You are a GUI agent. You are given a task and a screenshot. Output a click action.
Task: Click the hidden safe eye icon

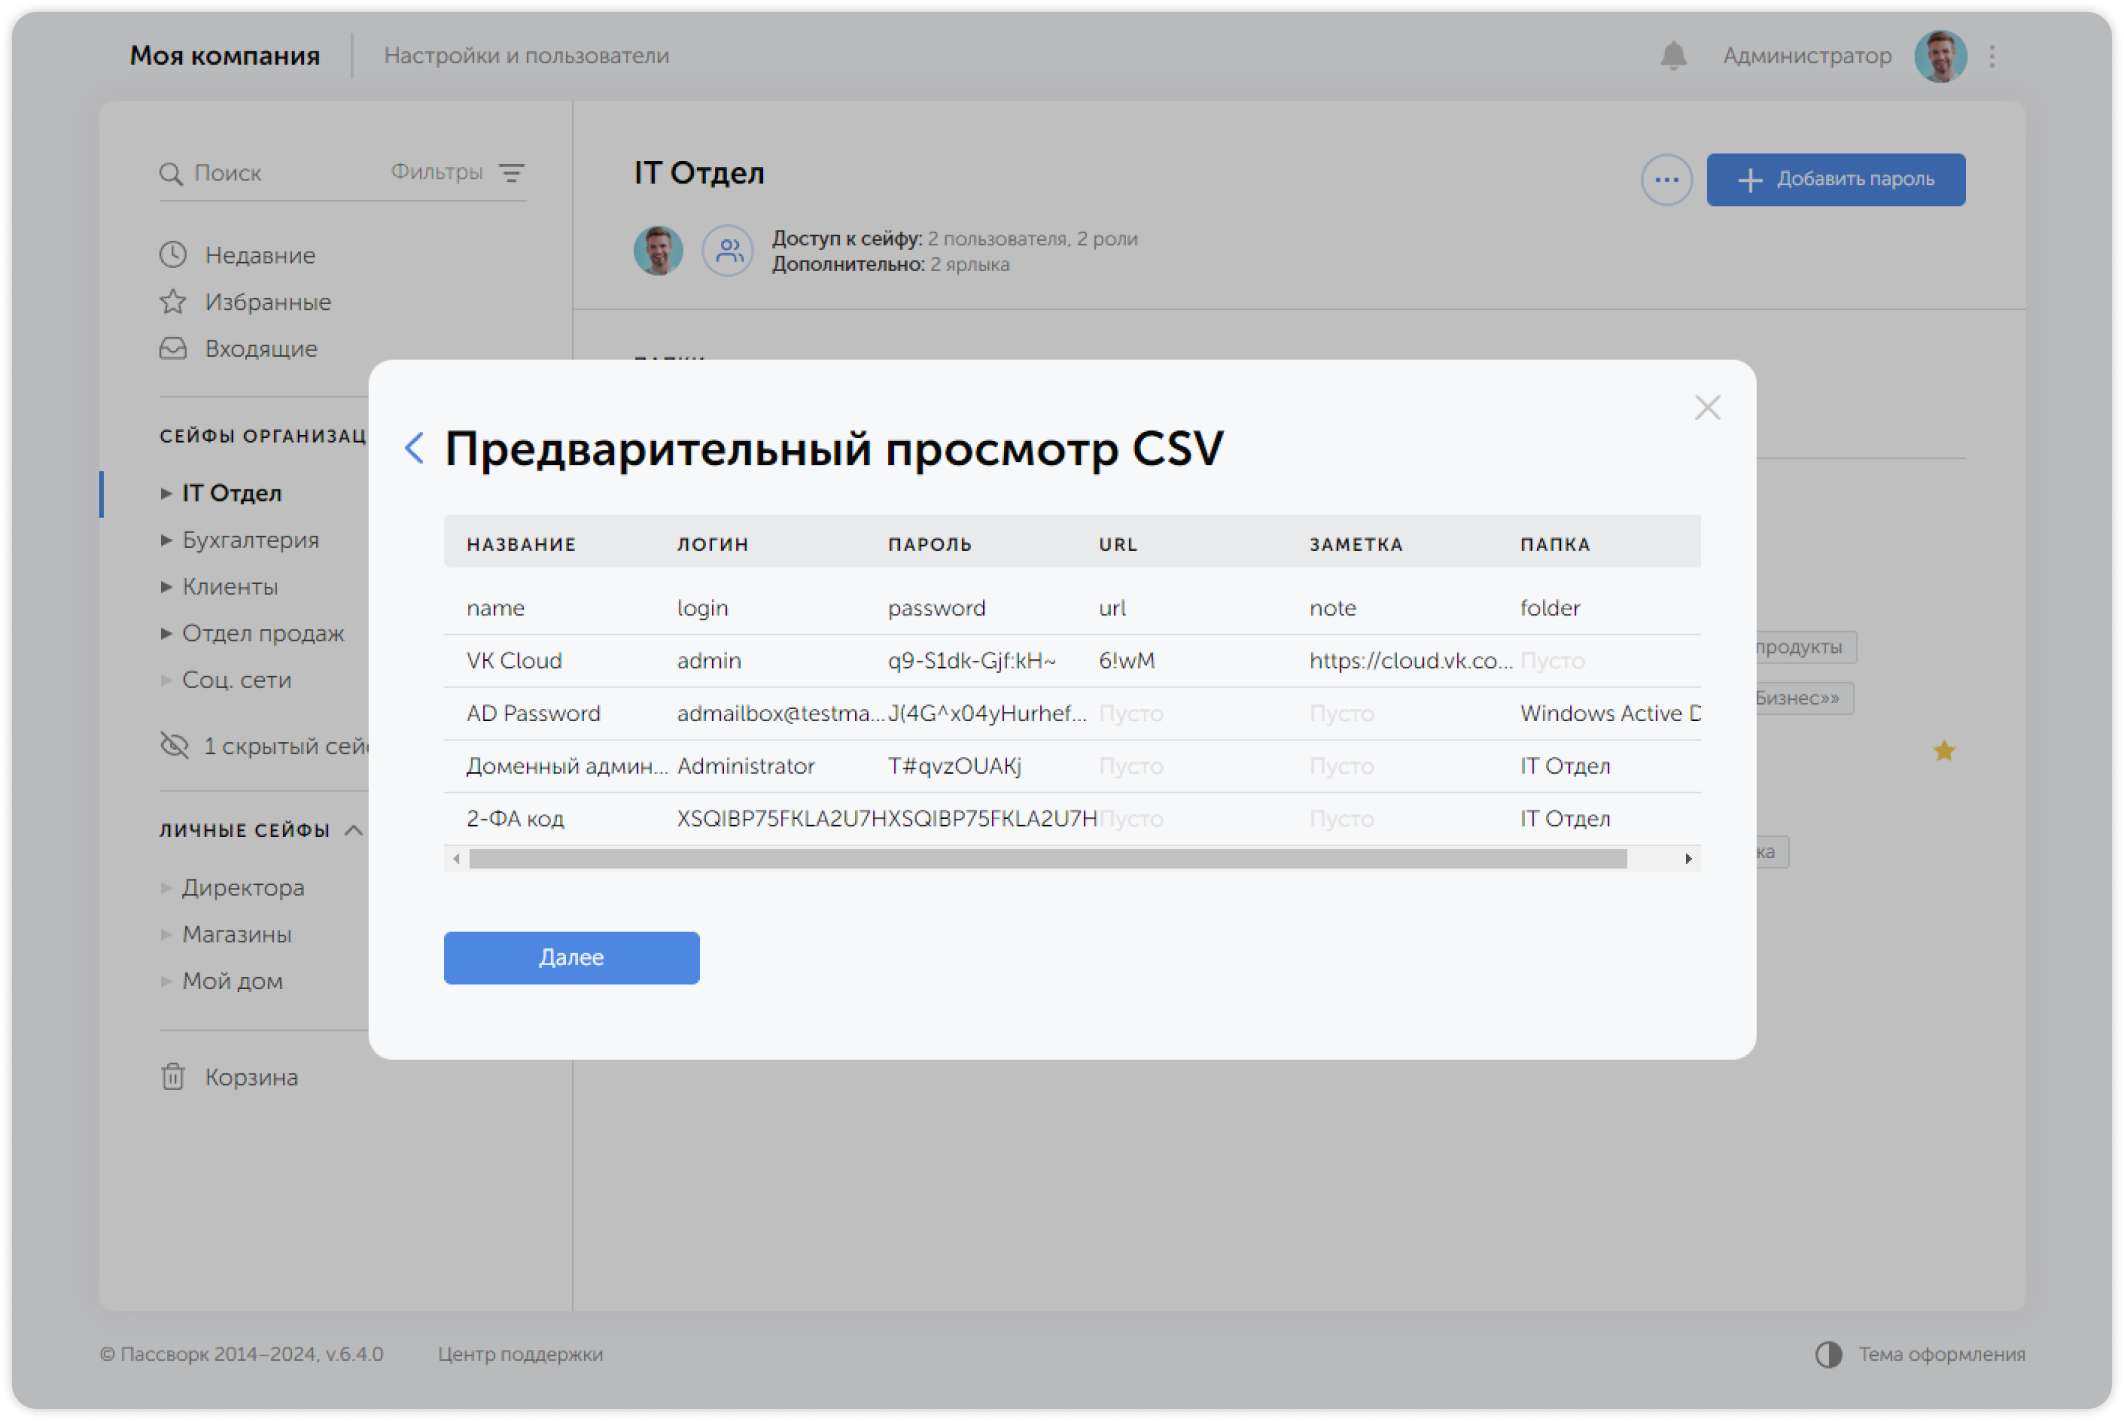pyautogui.click(x=175, y=745)
